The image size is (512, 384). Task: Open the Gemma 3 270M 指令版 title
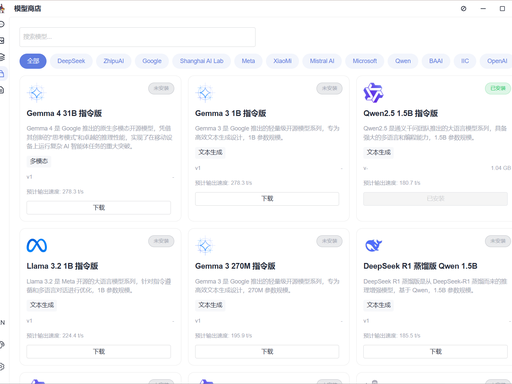(x=235, y=266)
